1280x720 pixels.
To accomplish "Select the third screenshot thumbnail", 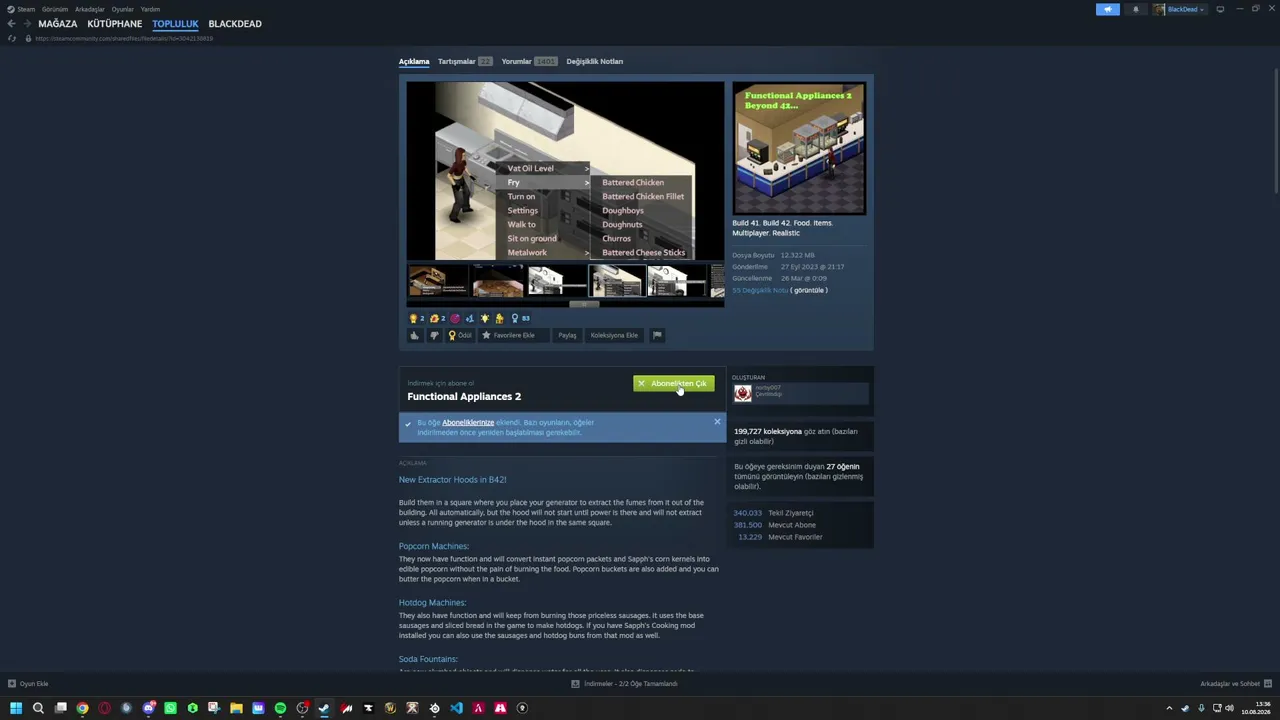I will click(557, 280).
